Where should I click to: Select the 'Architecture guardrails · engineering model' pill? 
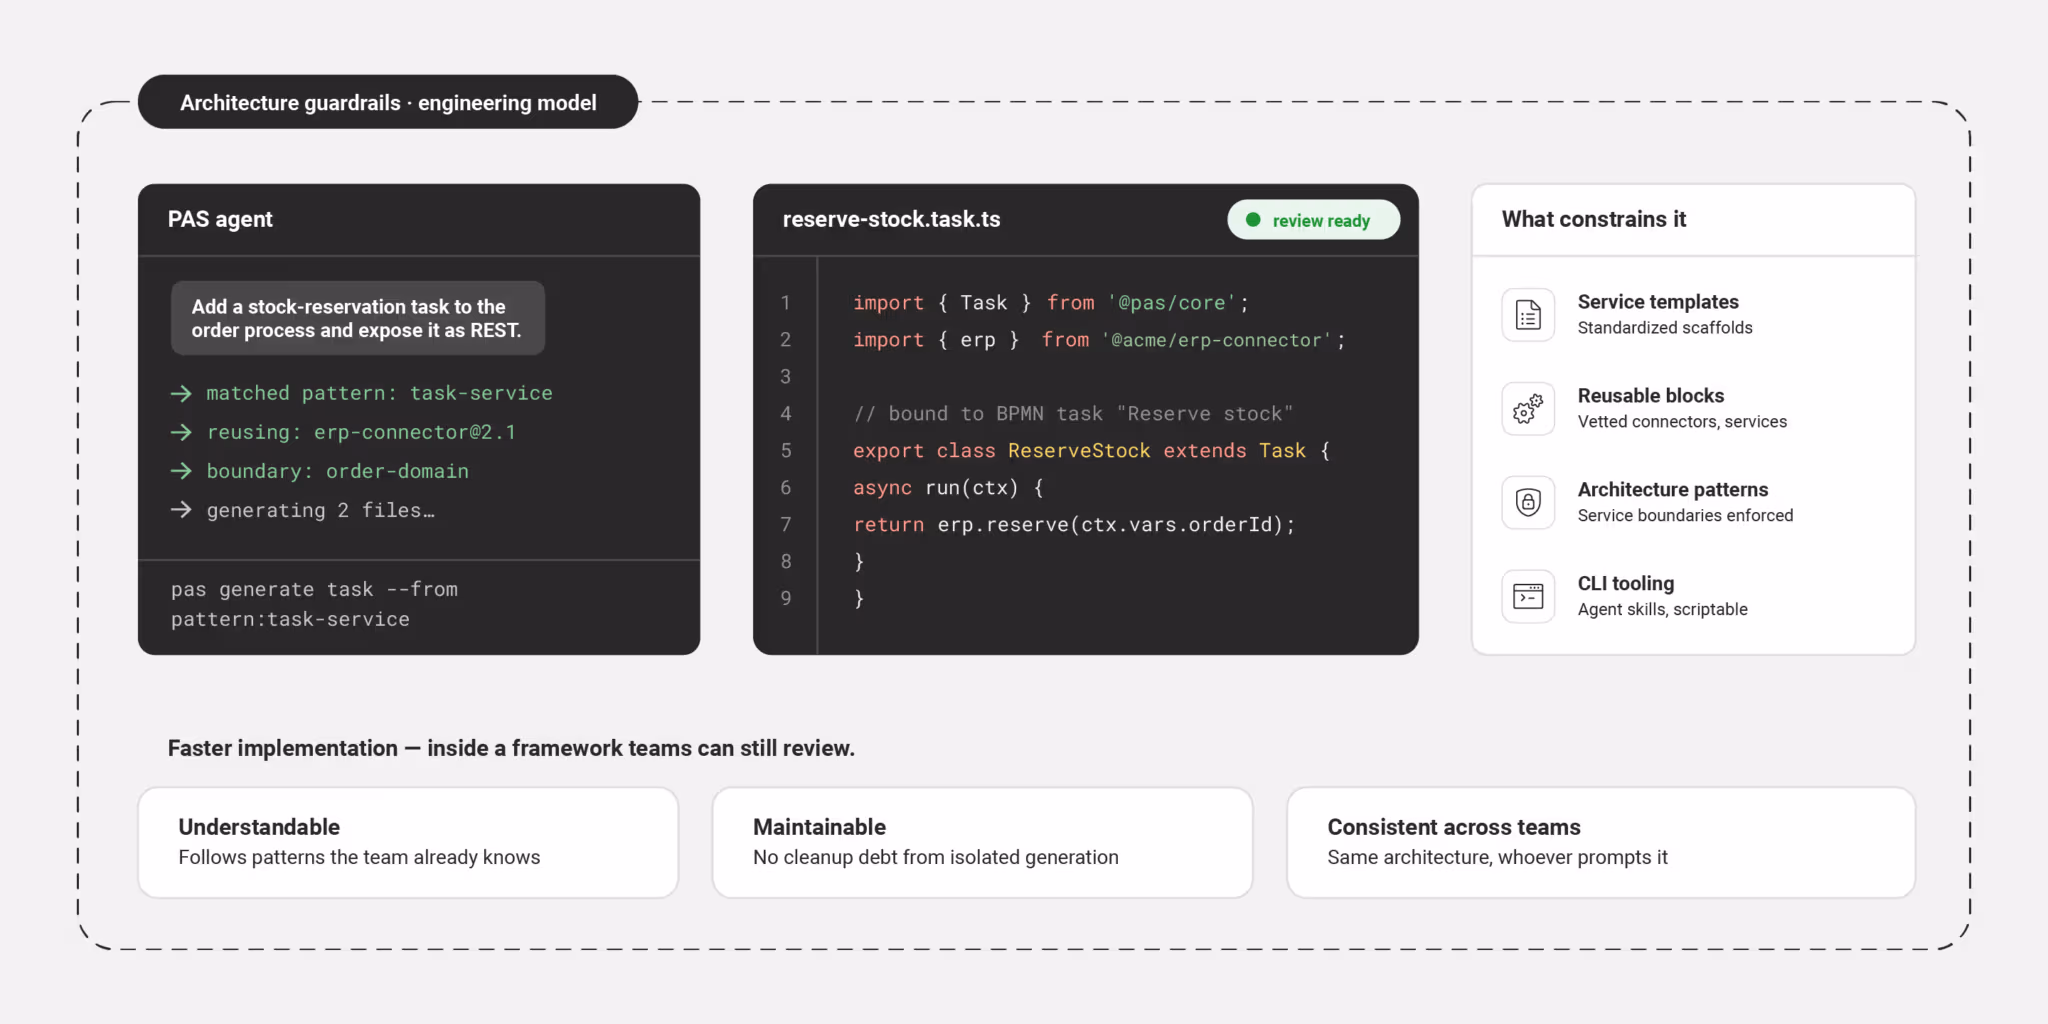click(x=388, y=102)
